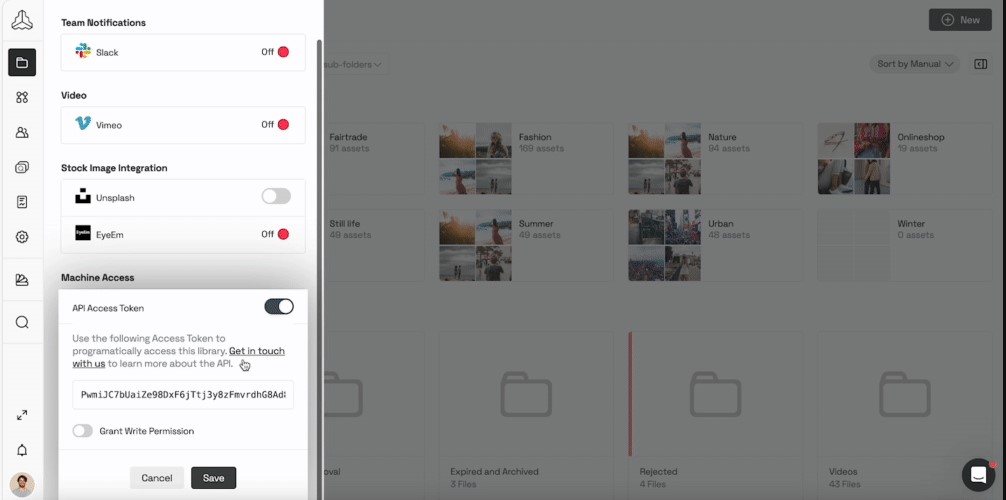The width and height of the screenshot is (1006, 500).
Task: Open the Sort by Manual dropdown
Action: point(915,64)
